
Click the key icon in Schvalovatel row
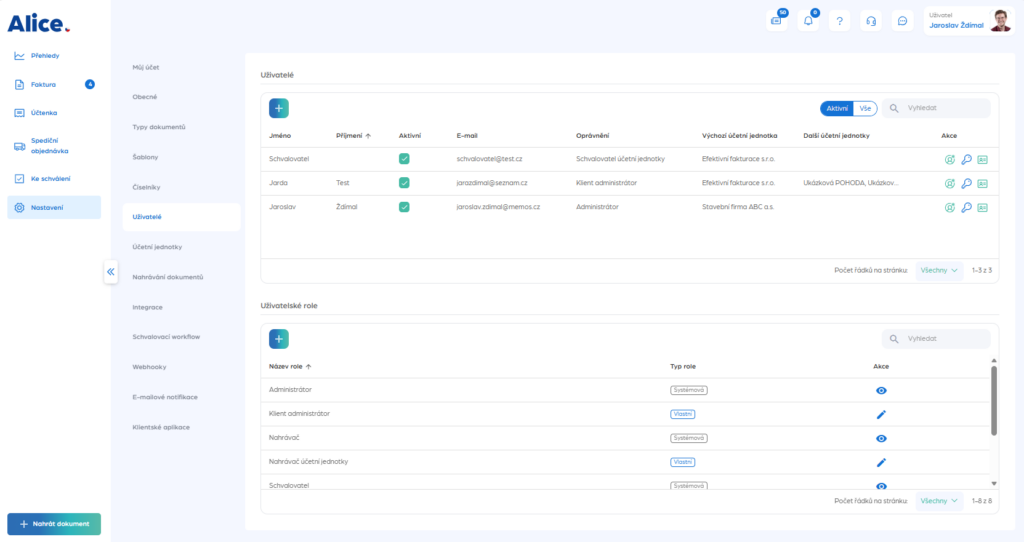(x=966, y=159)
